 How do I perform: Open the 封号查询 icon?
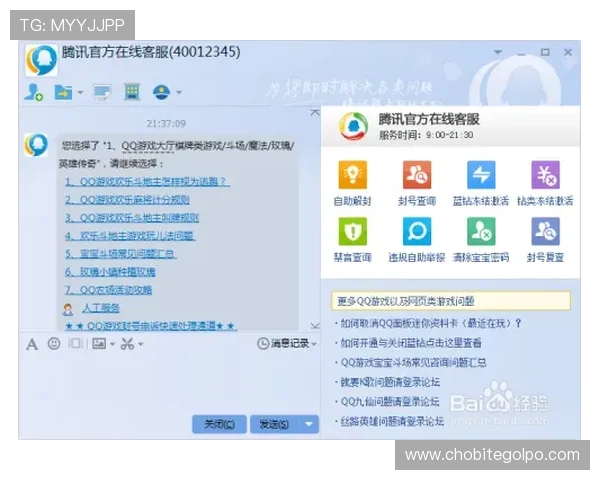[x=417, y=175]
